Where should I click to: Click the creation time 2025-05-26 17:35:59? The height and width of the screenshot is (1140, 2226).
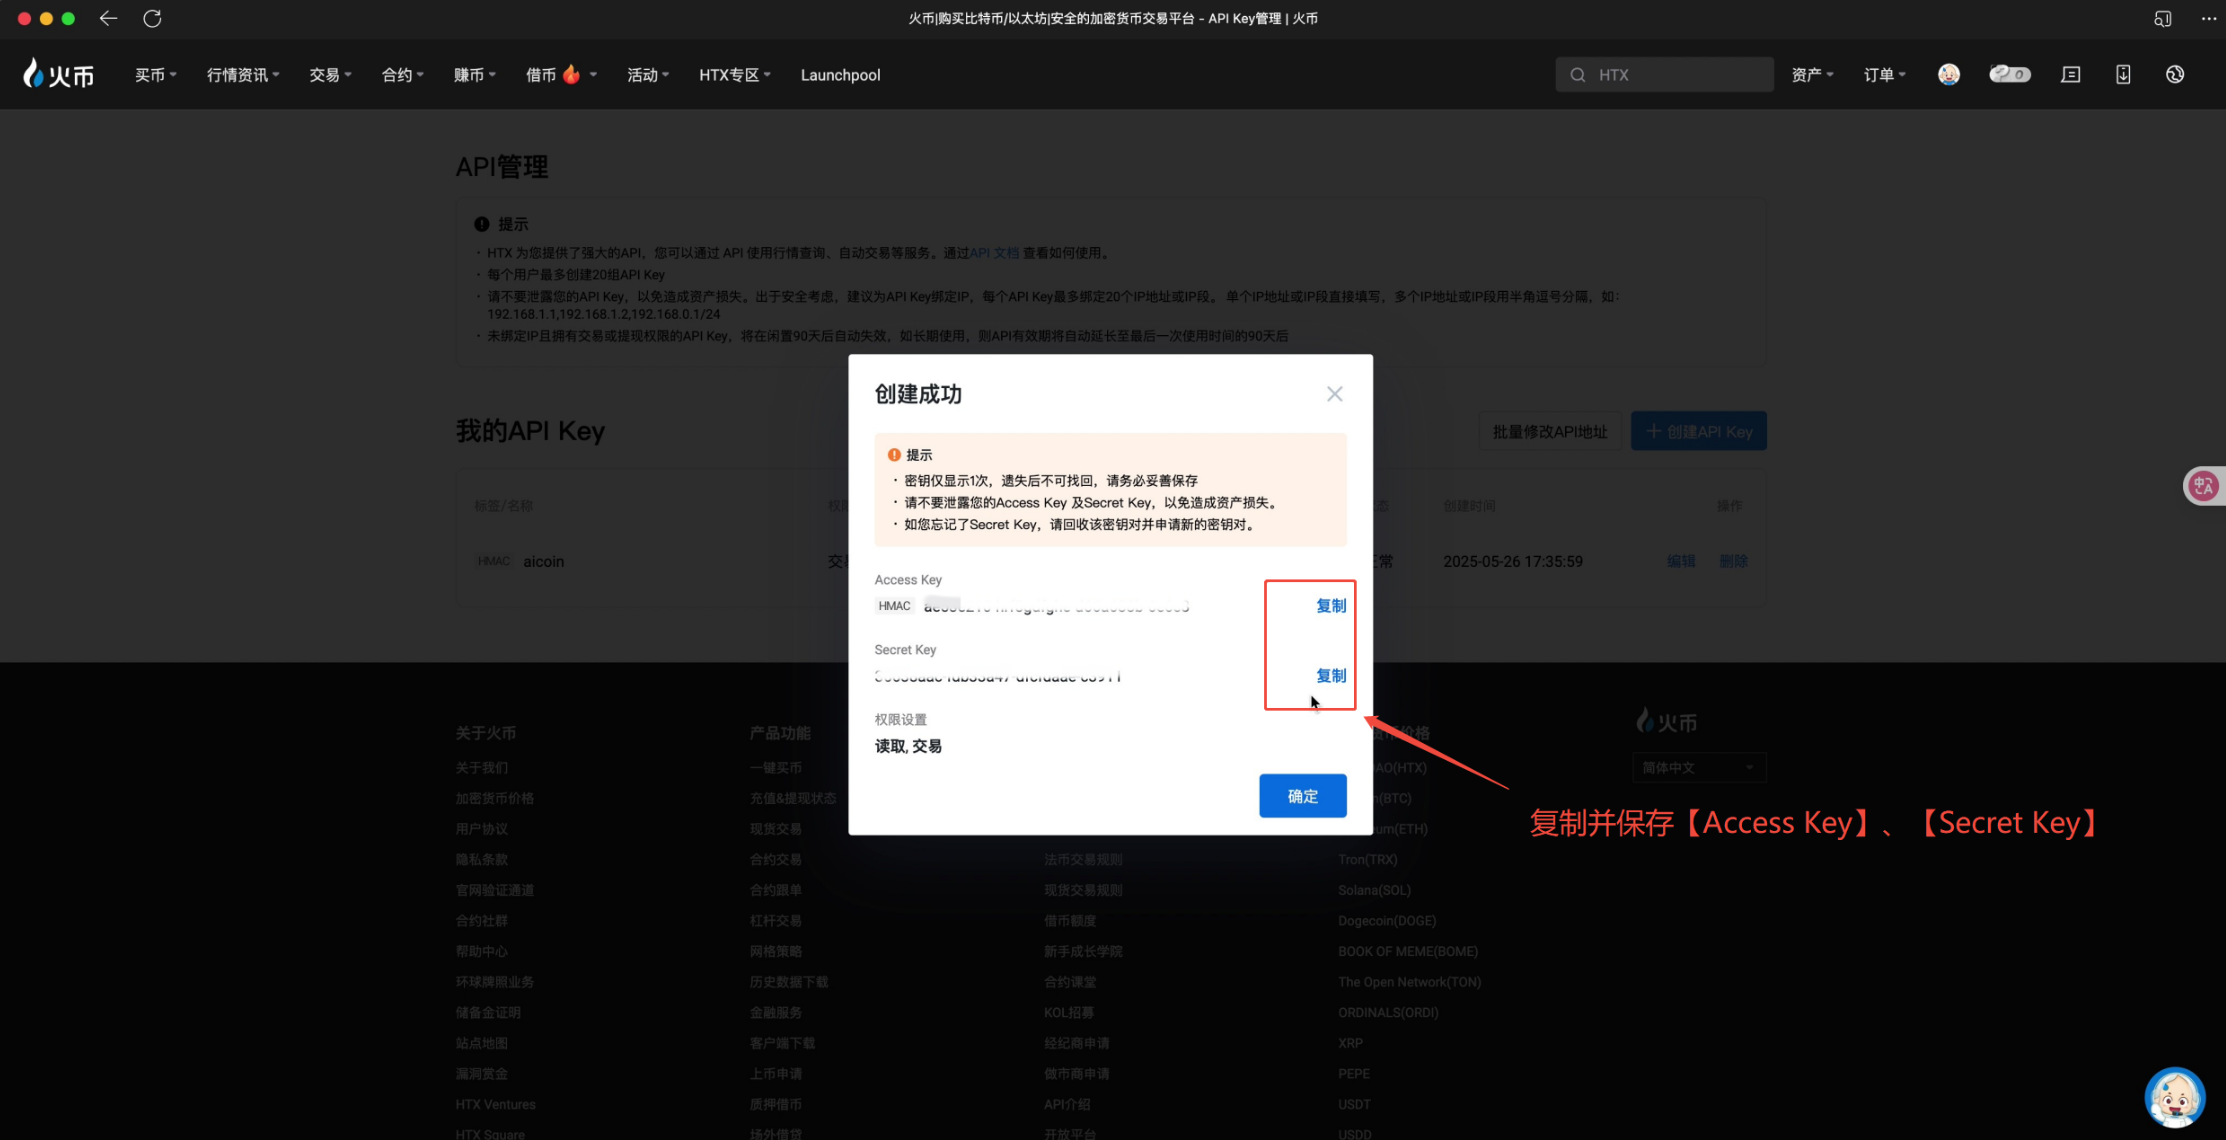1512,562
